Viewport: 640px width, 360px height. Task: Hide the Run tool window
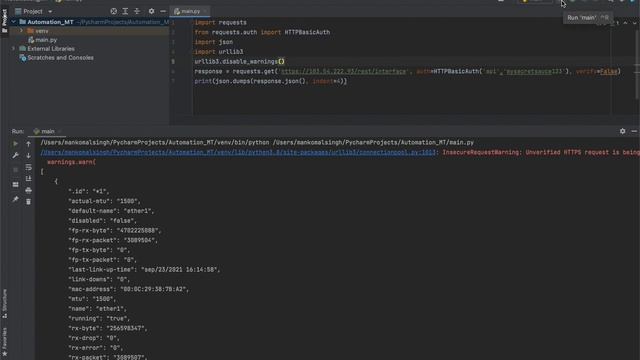pos(634,131)
